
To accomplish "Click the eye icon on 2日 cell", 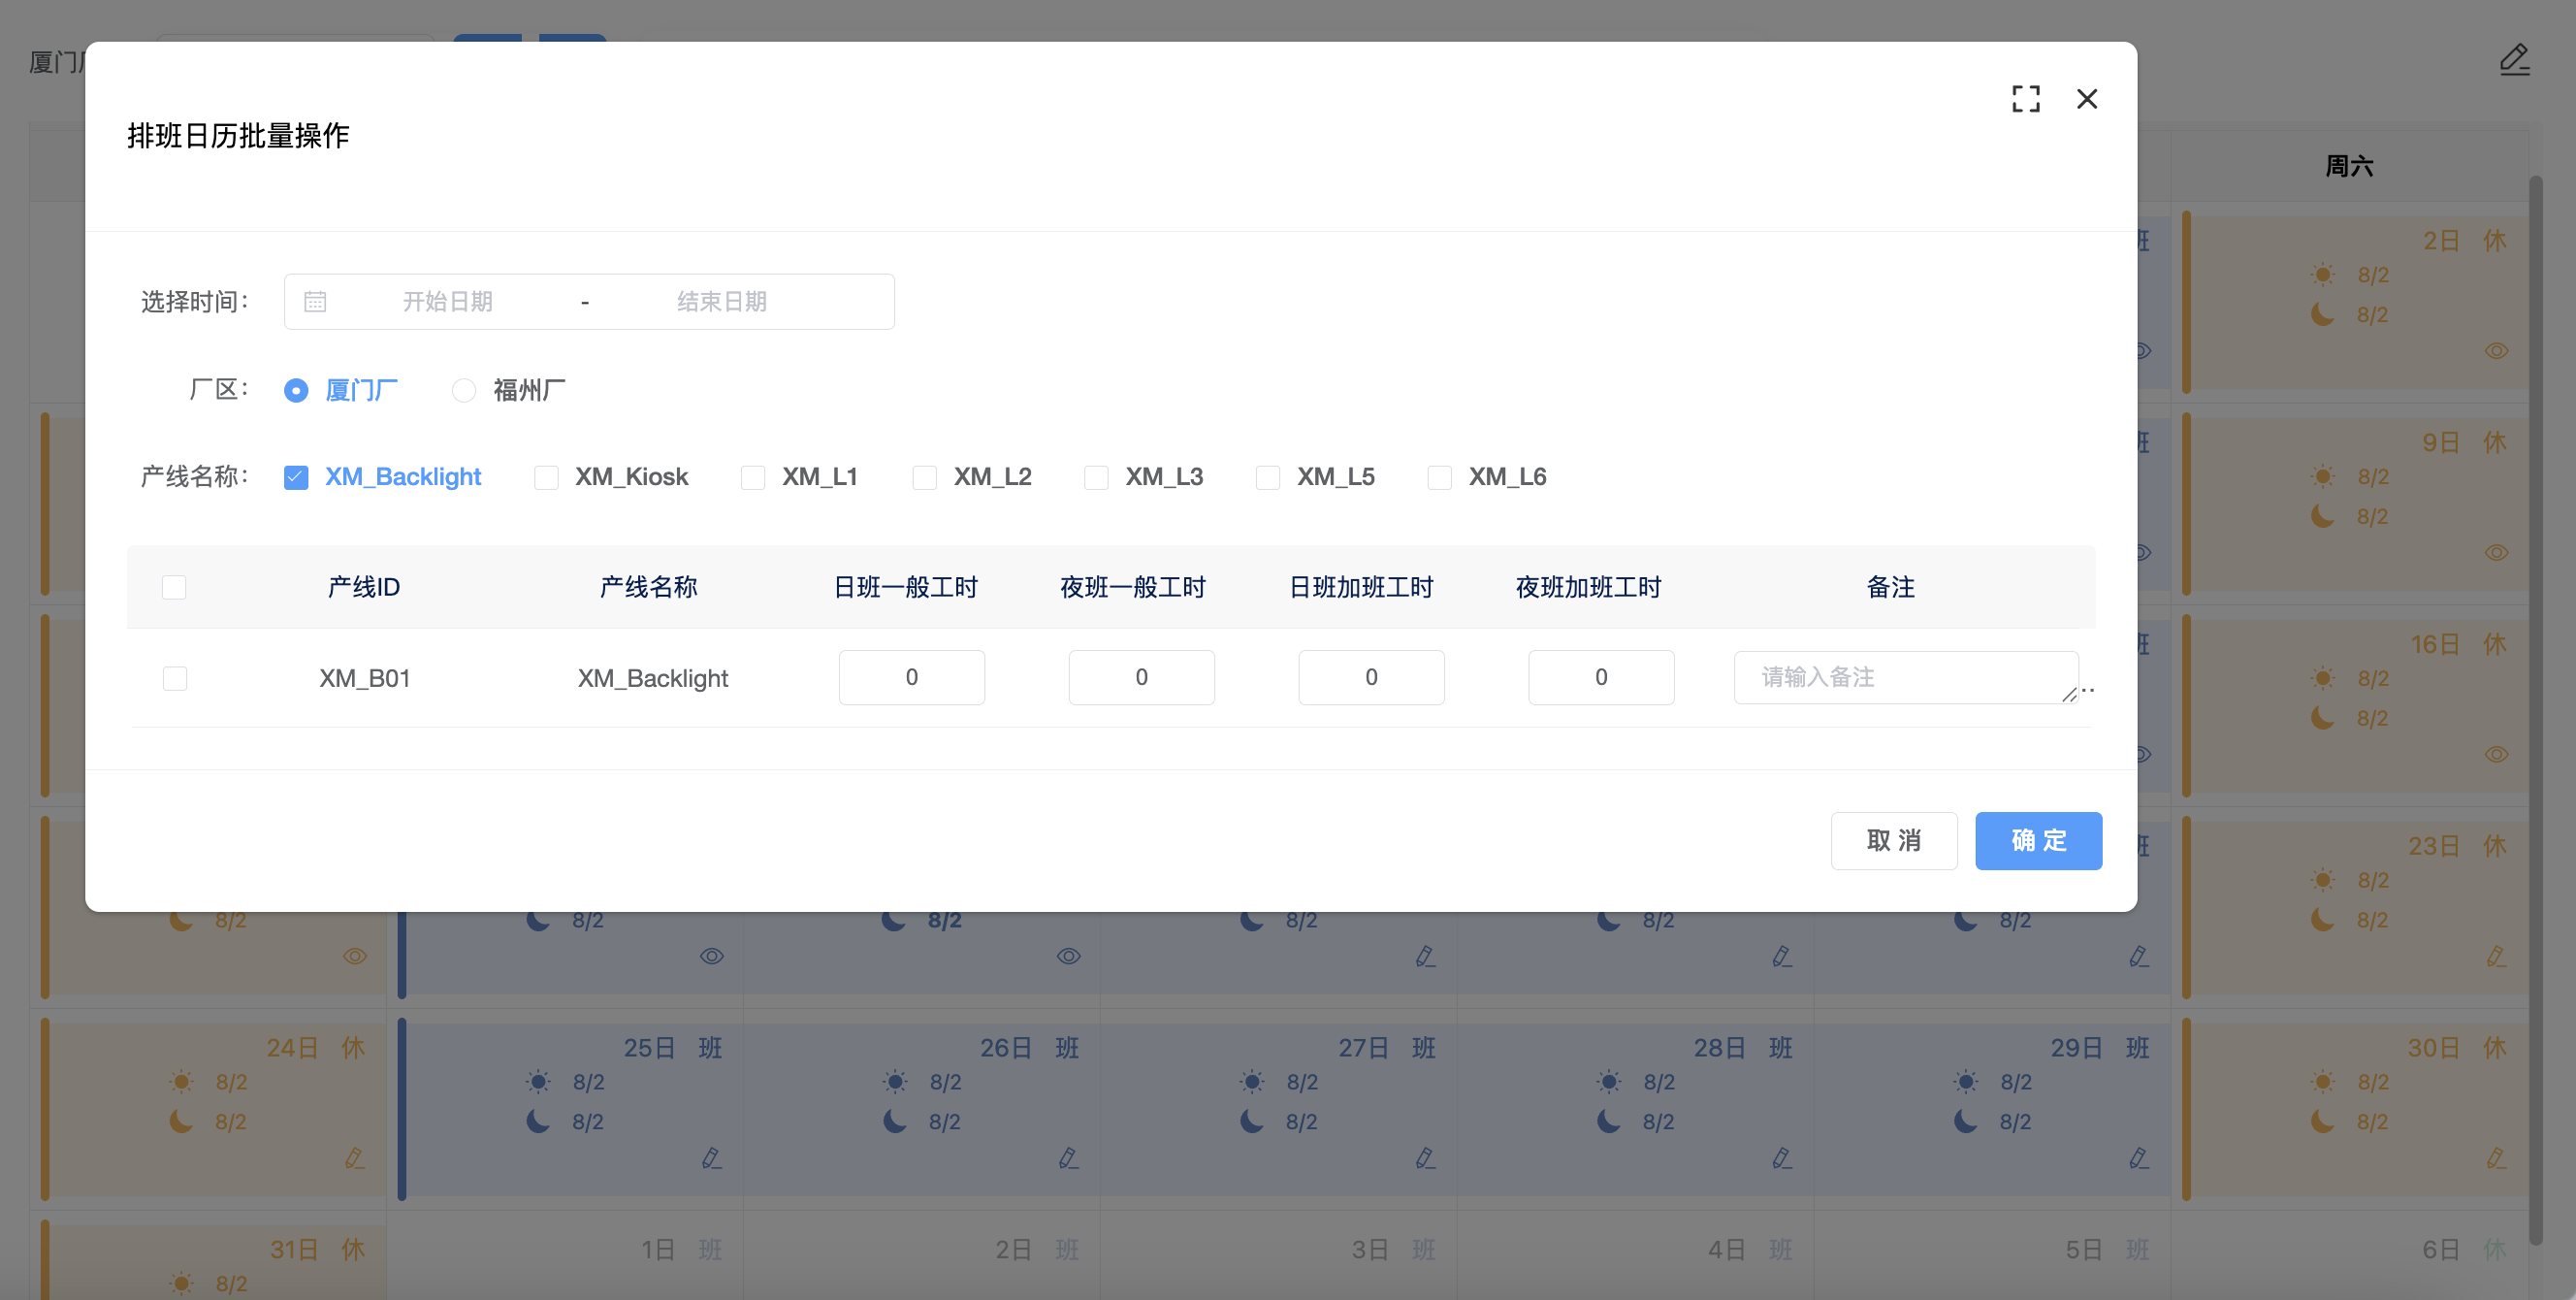I will tap(2496, 351).
